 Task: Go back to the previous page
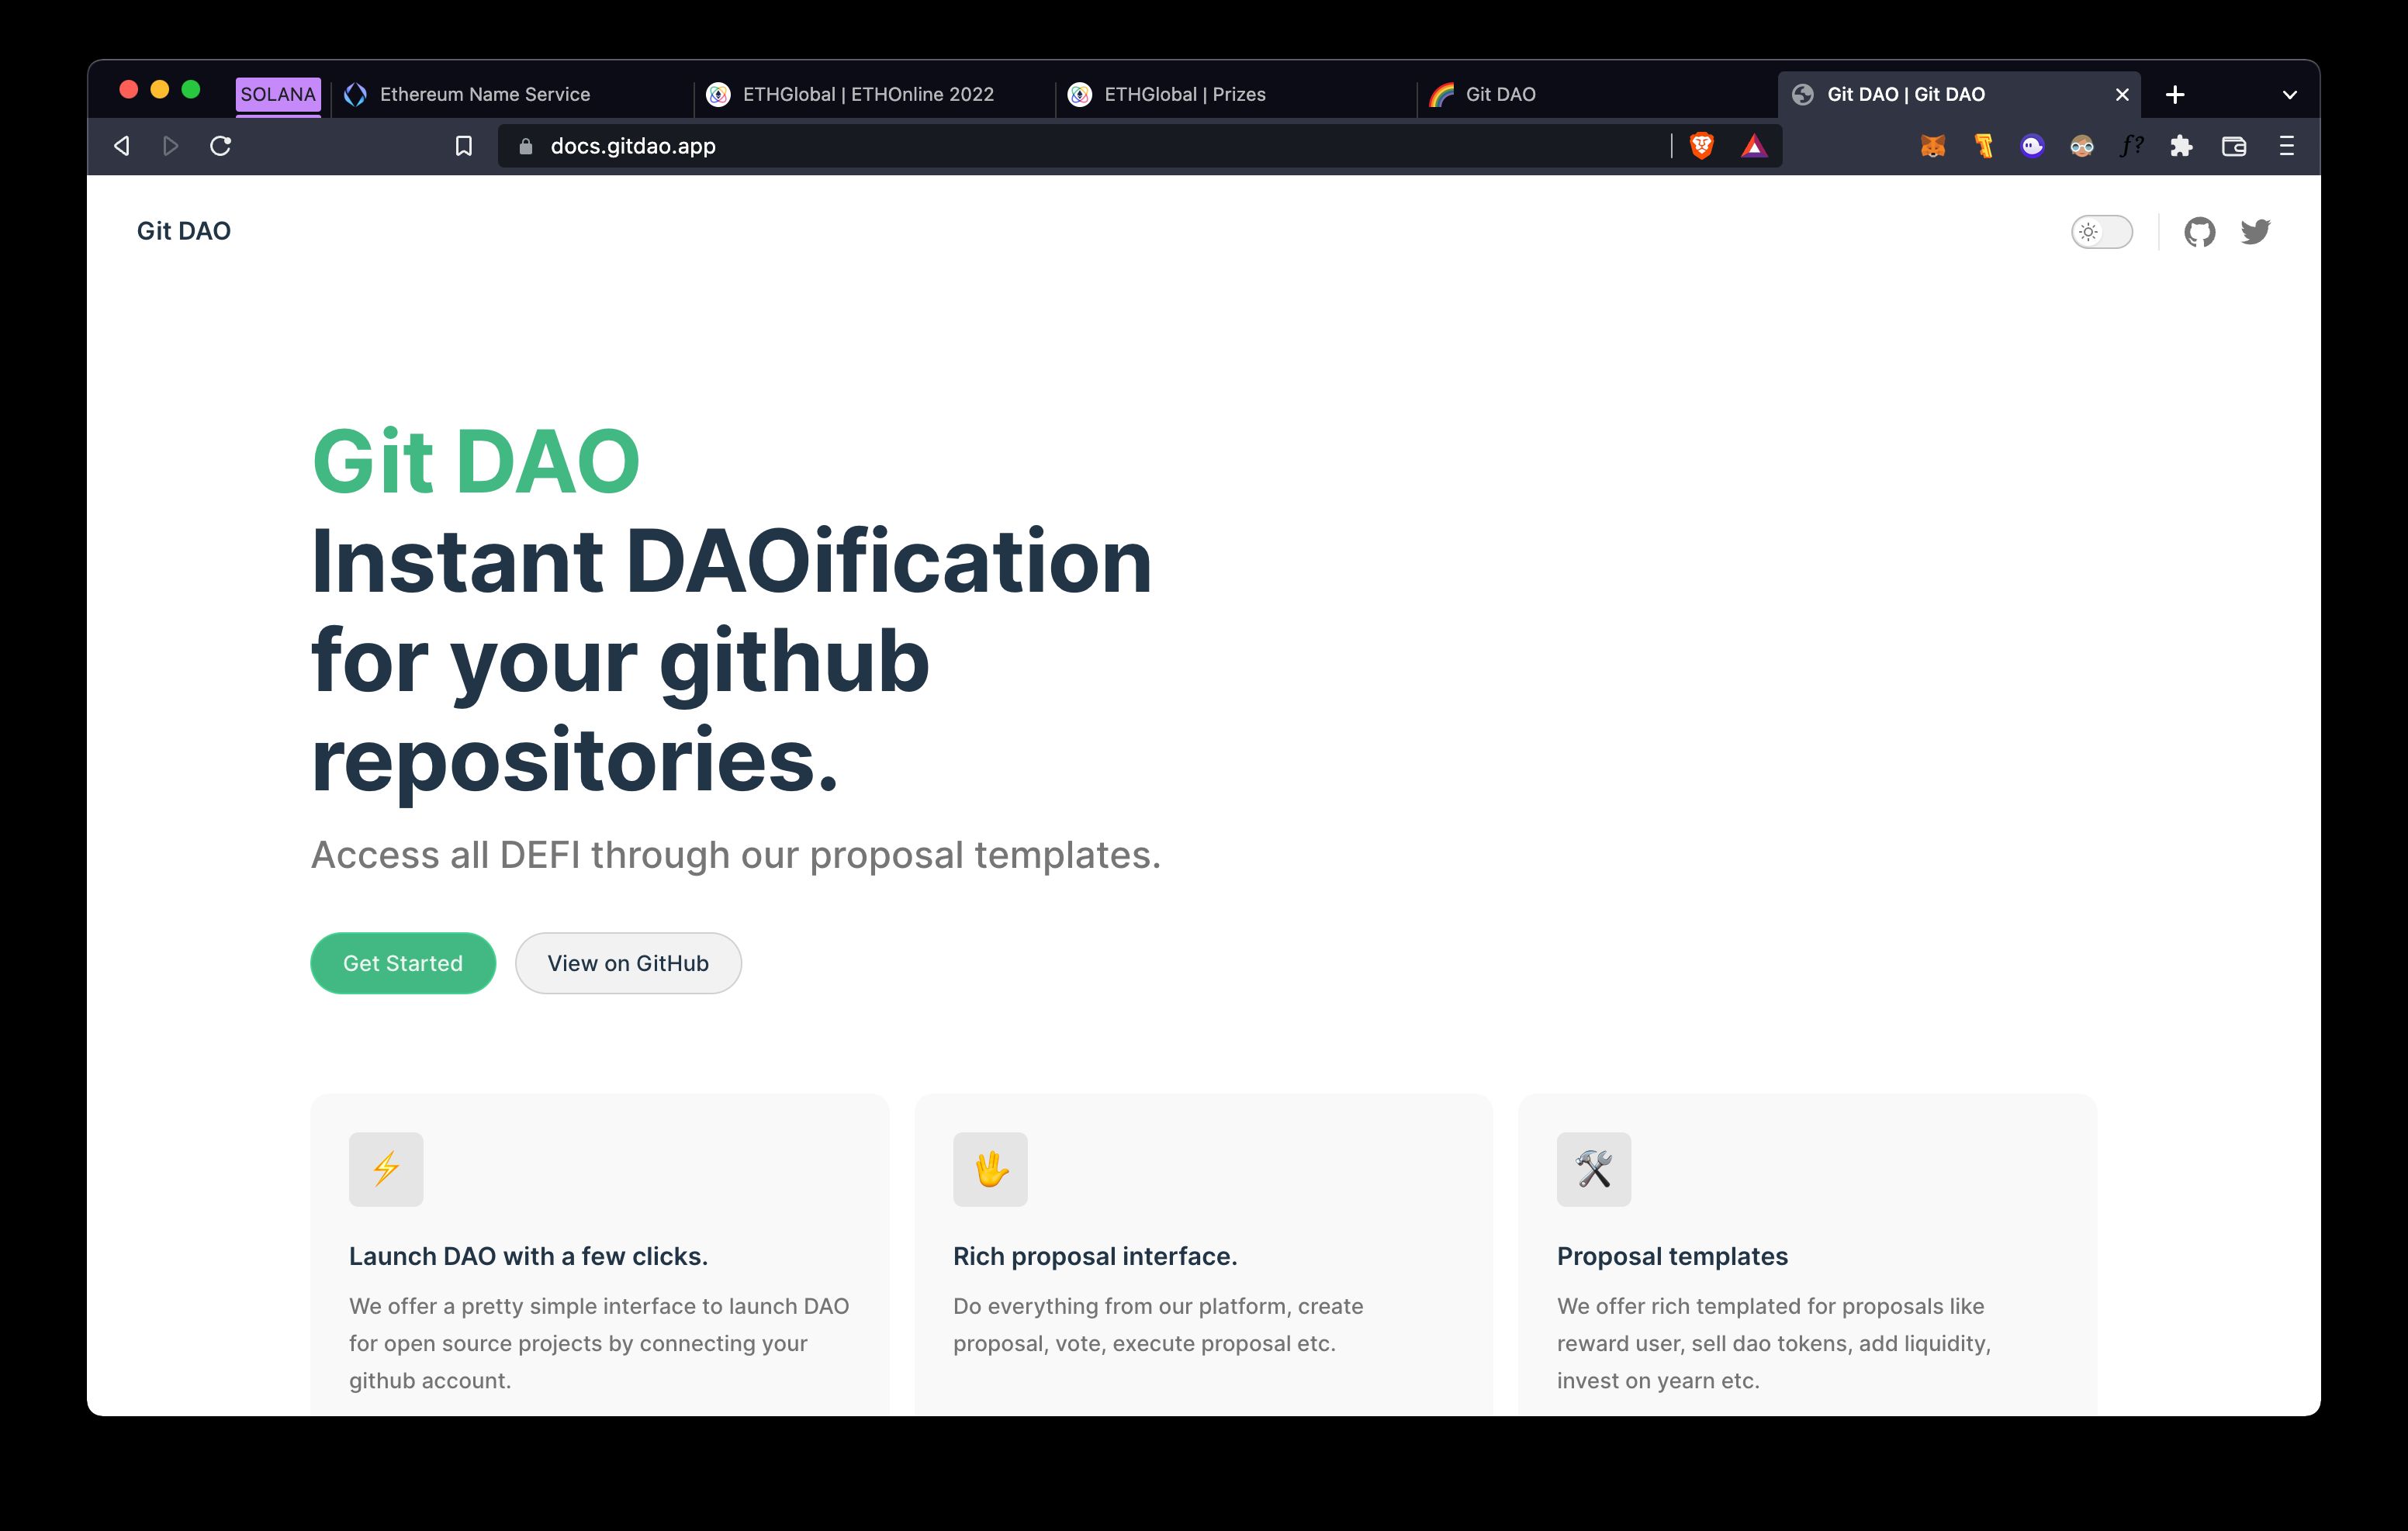pyautogui.click(x=122, y=146)
